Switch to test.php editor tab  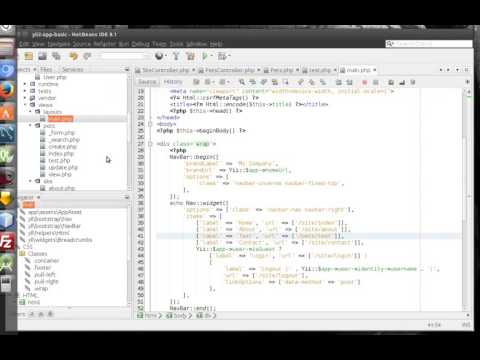point(319,70)
